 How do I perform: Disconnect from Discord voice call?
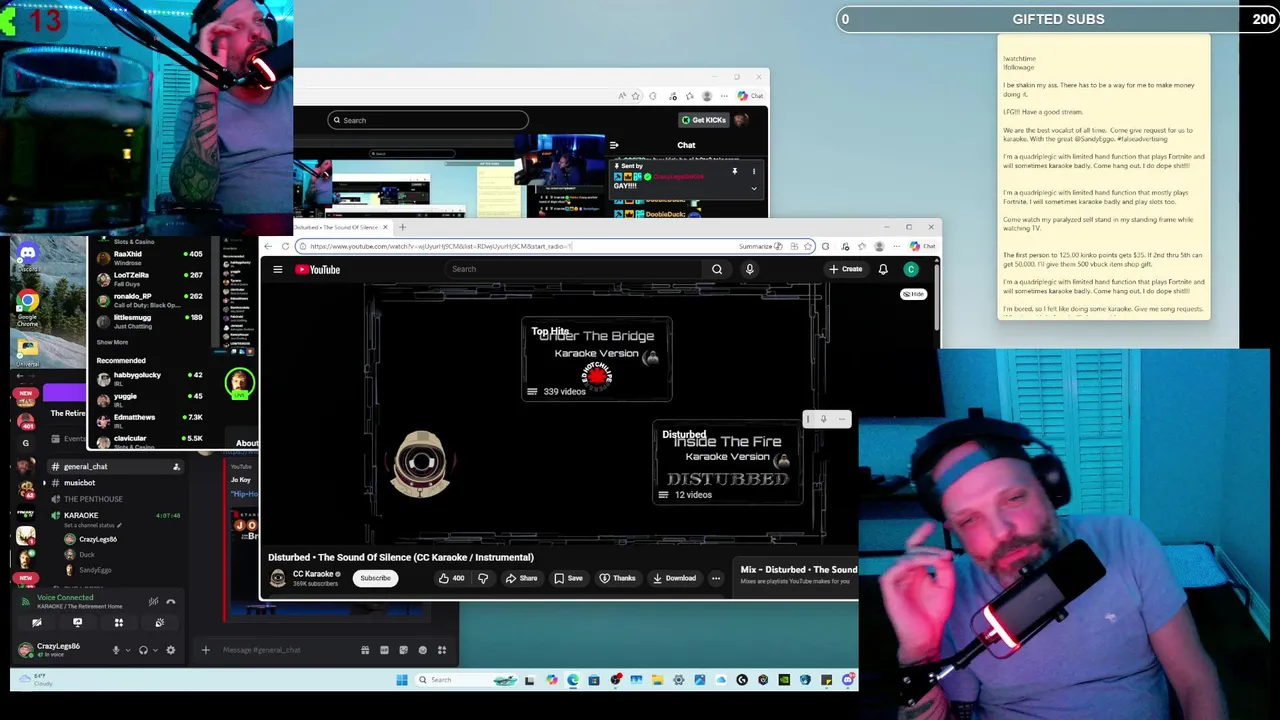(171, 601)
